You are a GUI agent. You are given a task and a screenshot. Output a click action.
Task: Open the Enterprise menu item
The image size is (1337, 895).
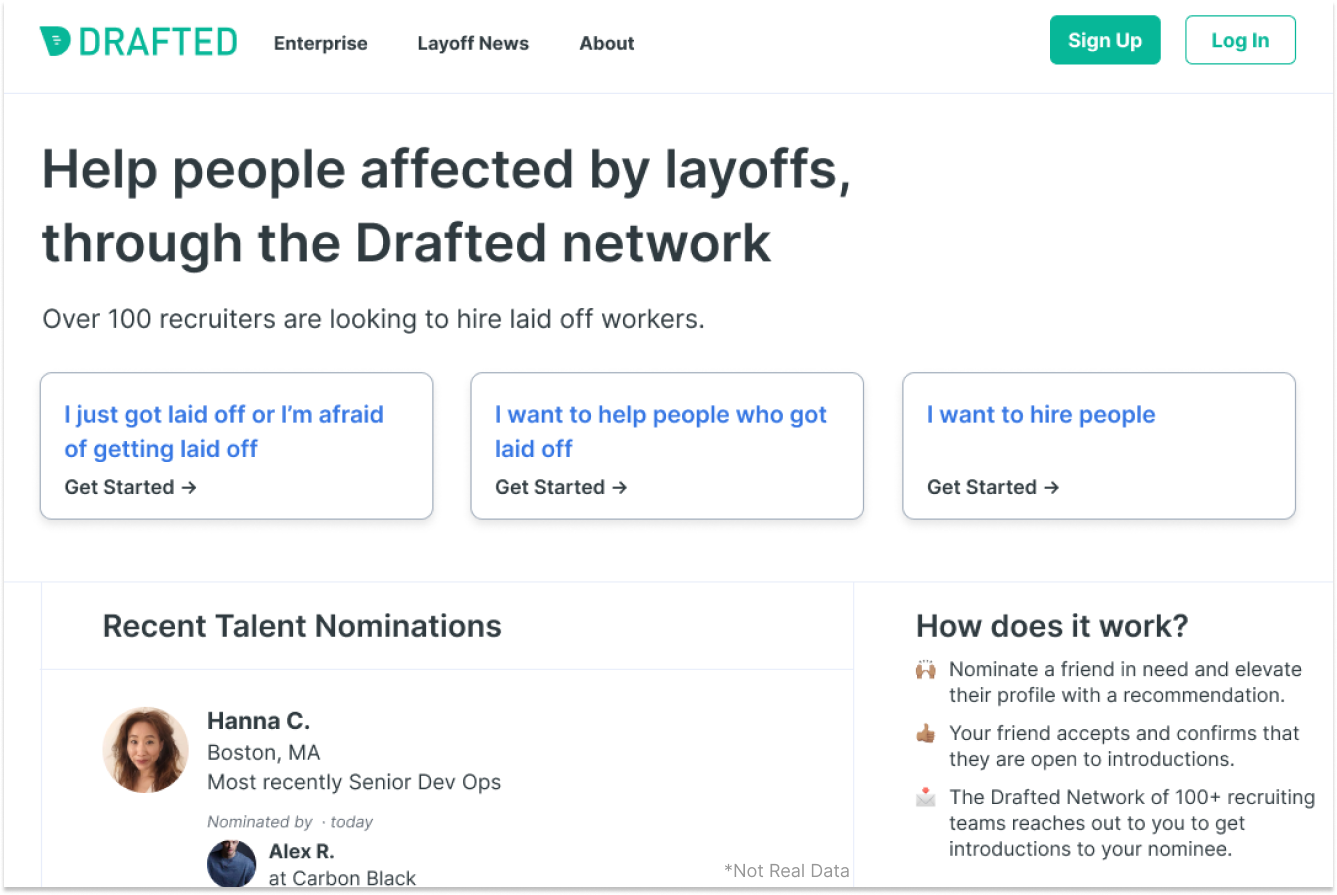click(x=320, y=43)
